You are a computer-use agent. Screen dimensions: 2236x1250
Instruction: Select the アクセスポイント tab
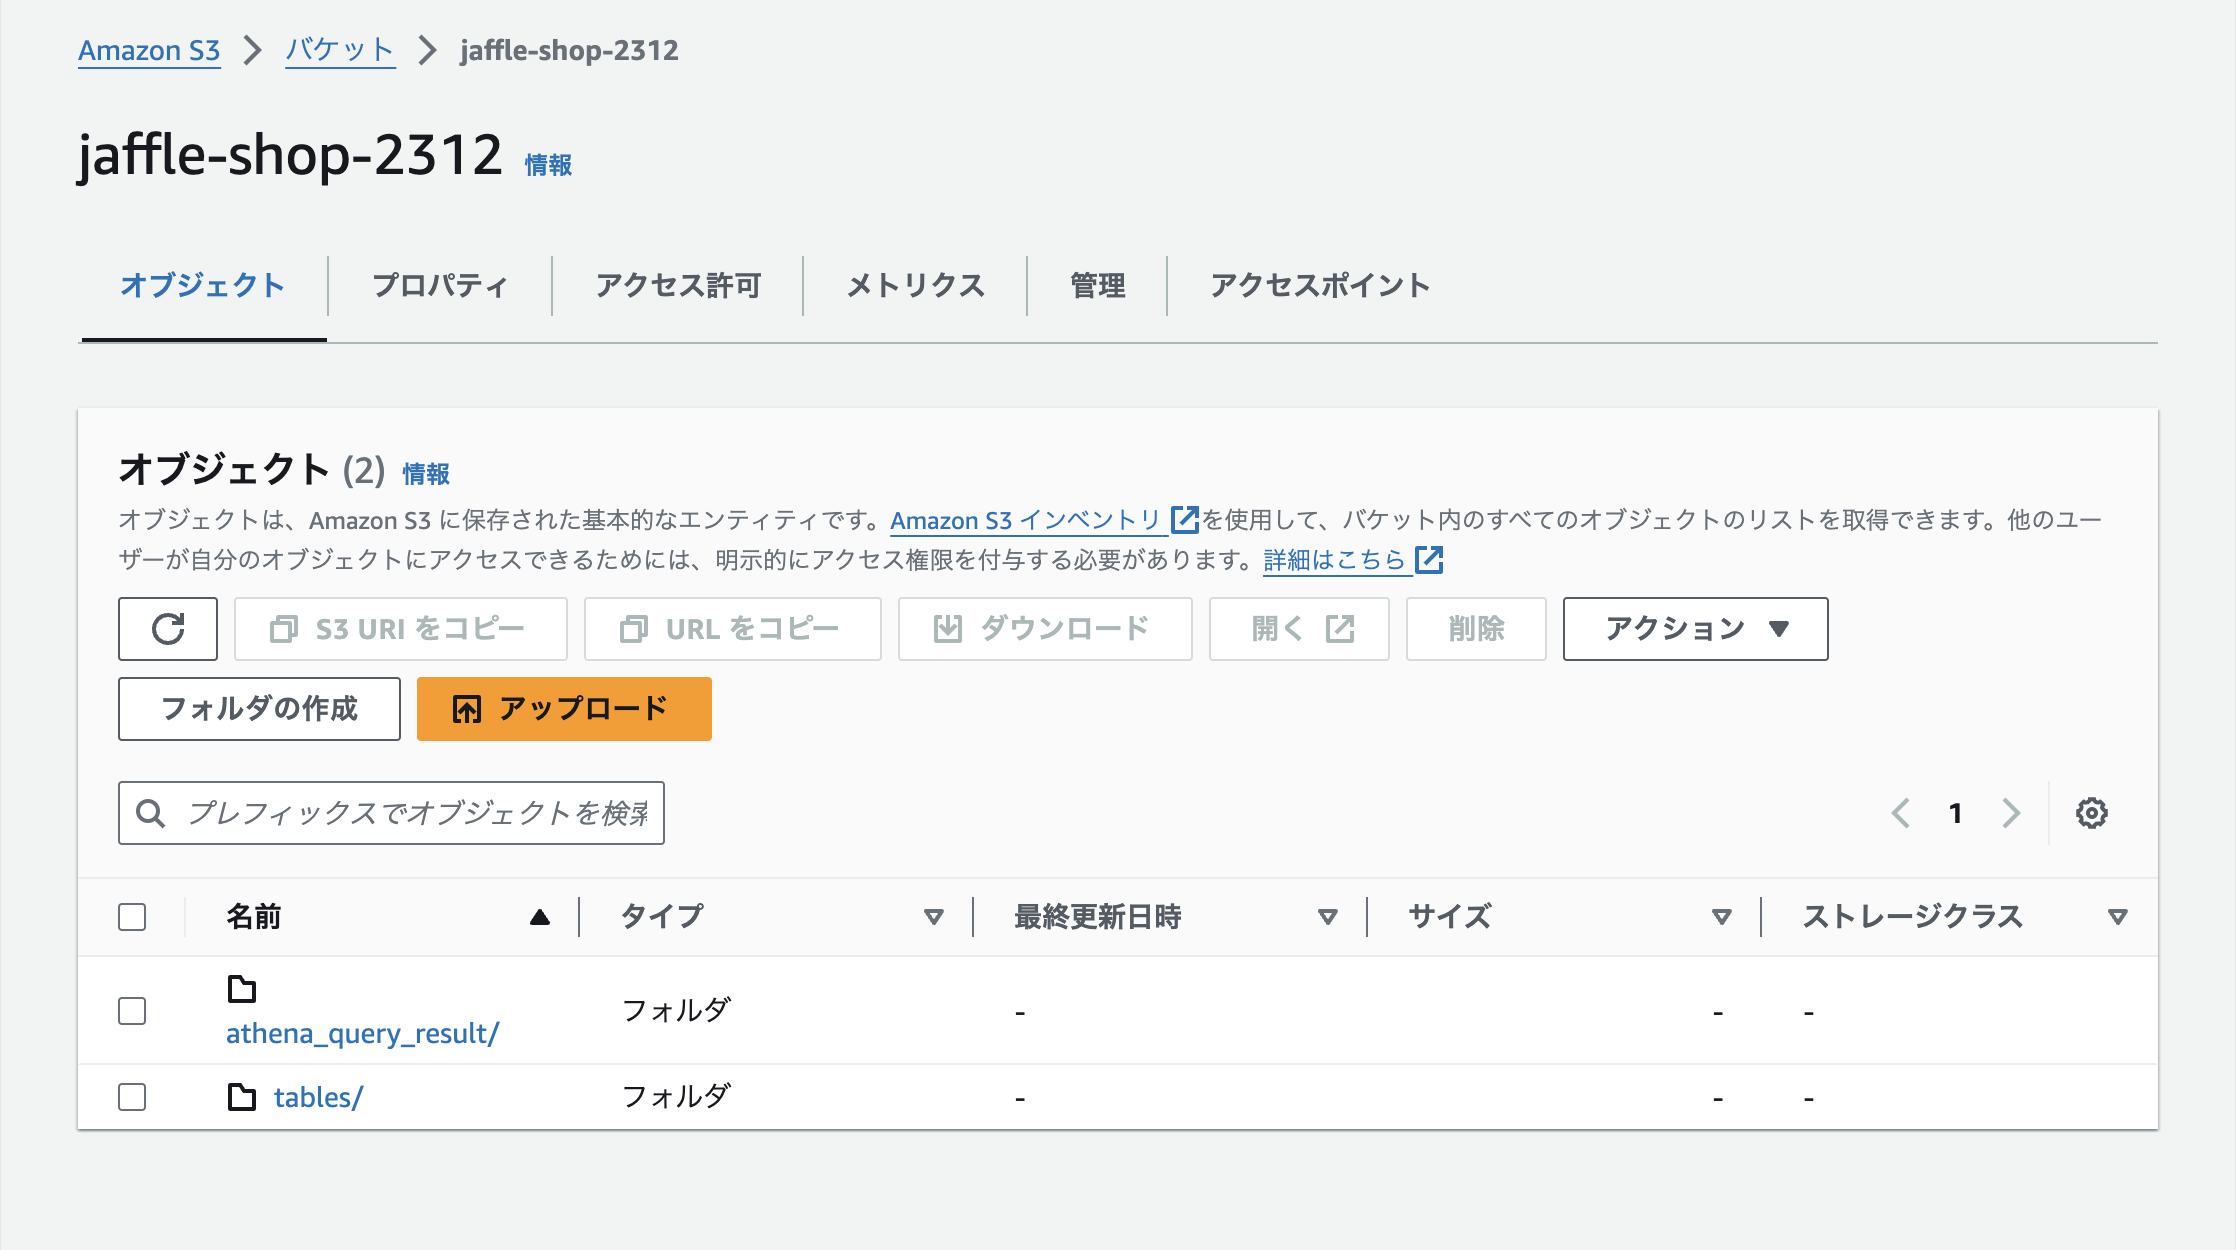pyautogui.click(x=1320, y=286)
